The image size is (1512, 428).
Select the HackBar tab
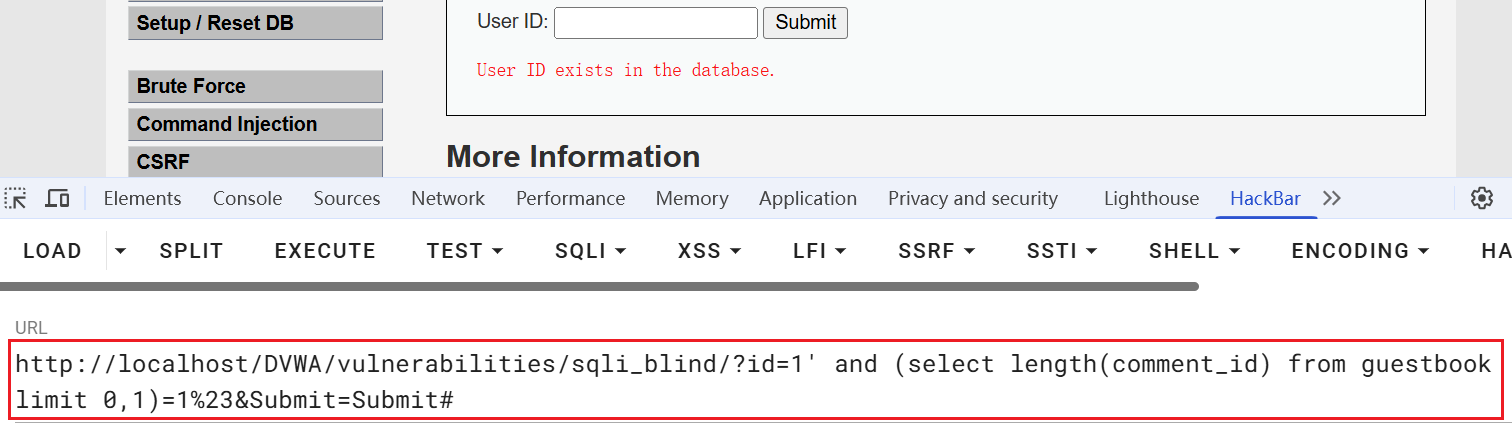[x=1265, y=199]
